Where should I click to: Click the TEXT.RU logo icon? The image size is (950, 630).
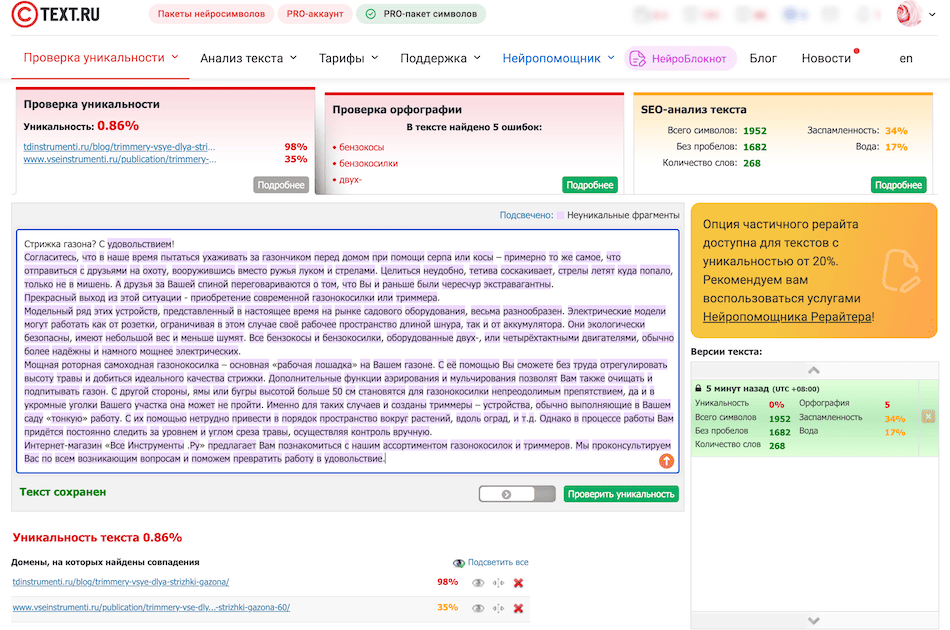[26, 14]
